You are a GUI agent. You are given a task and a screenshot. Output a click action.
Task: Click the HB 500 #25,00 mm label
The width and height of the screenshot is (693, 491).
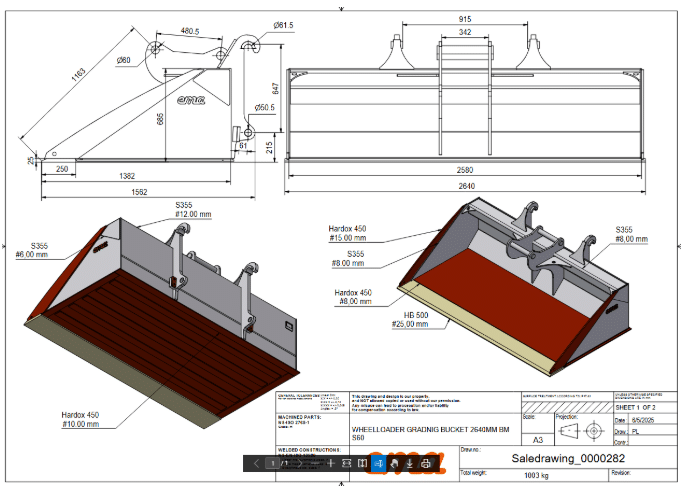pos(410,320)
